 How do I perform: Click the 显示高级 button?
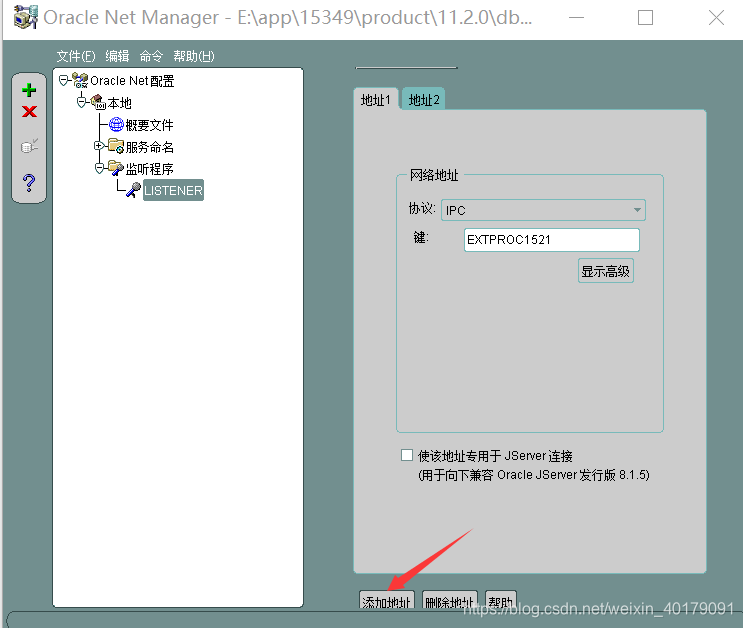(606, 271)
